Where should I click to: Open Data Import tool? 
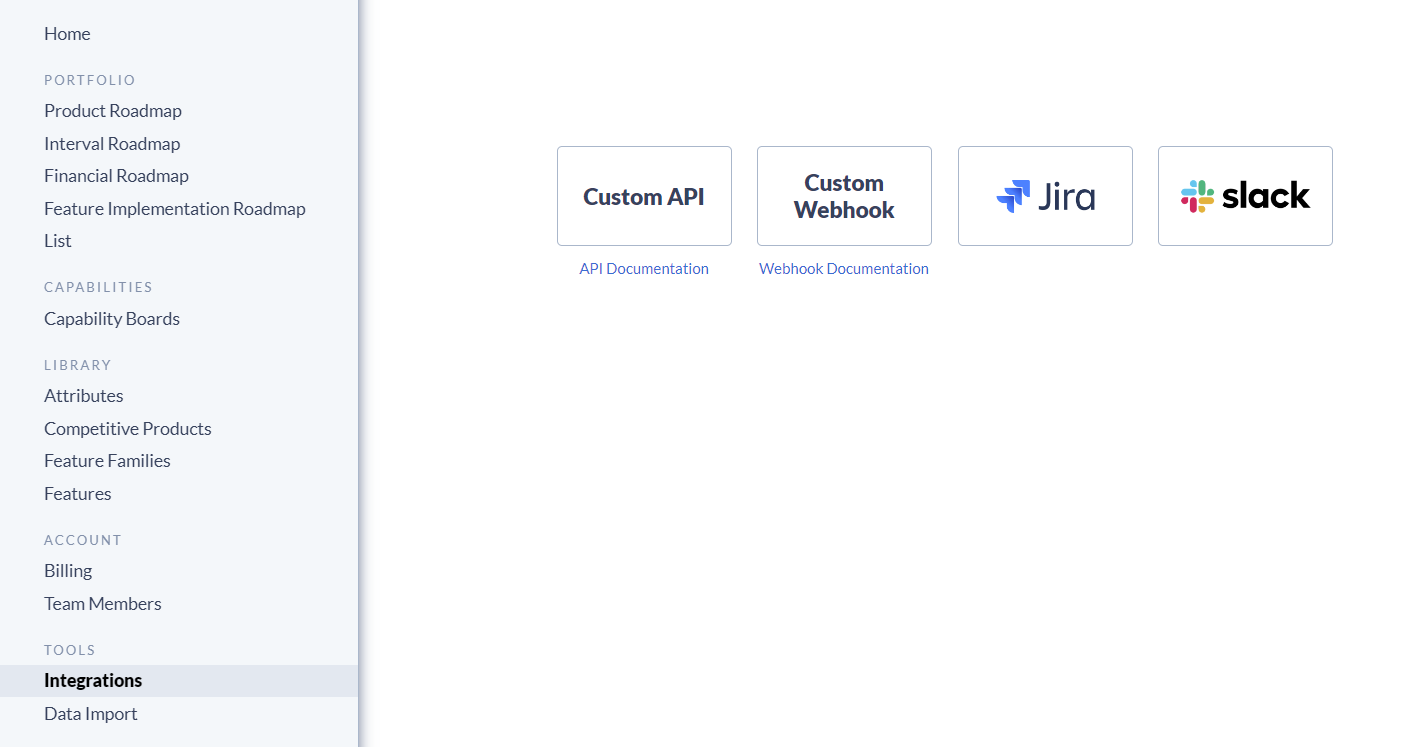[91, 714]
